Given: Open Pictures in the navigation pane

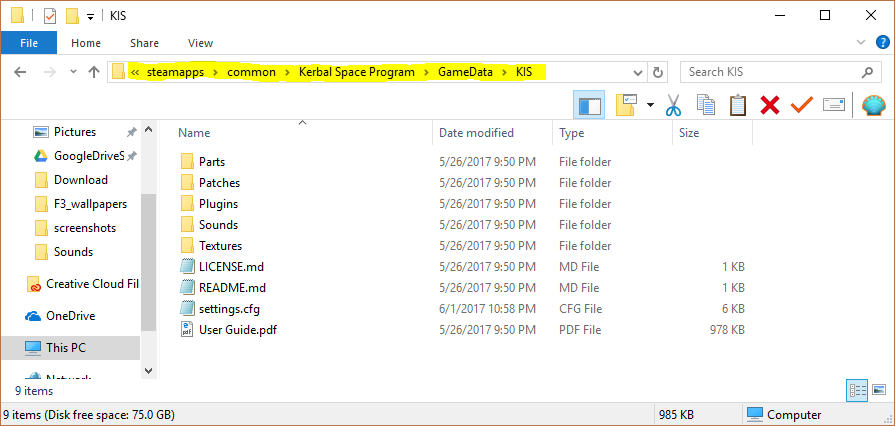Looking at the screenshot, I should pos(75,132).
